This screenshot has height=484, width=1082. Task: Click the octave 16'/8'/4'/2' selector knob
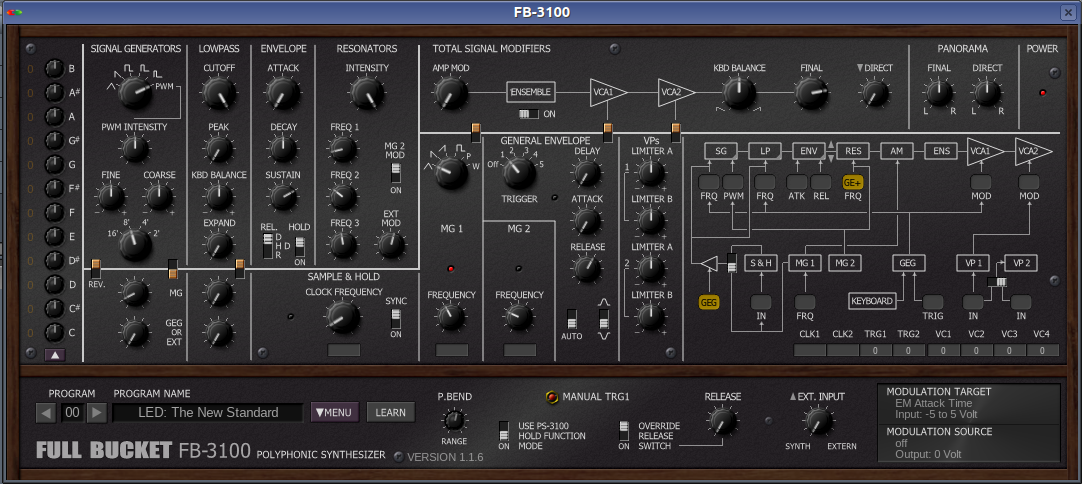click(x=135, y=244)
